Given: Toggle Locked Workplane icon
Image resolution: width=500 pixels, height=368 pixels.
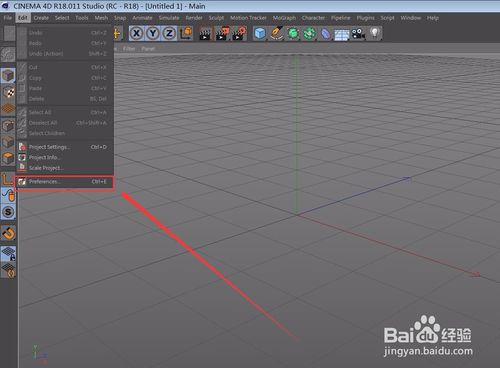Looking at the screenshot, I should pyautogui.click(x=8, y=254).
